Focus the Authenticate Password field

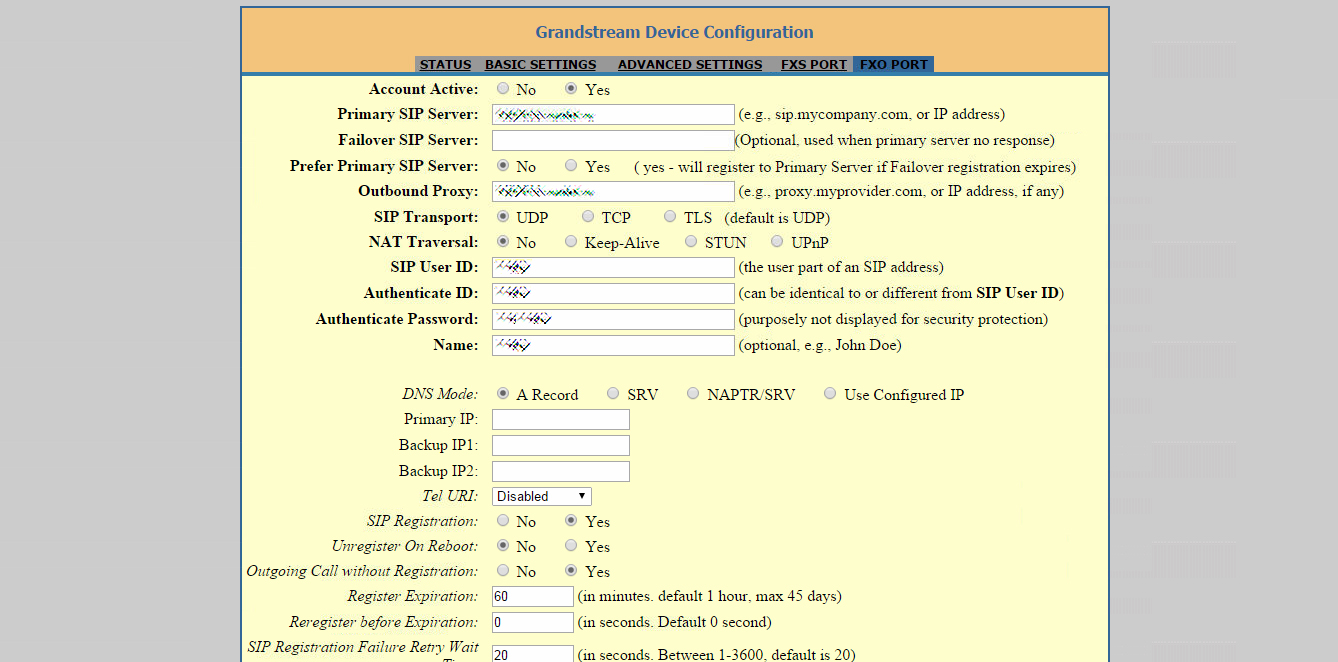point(613,320)
